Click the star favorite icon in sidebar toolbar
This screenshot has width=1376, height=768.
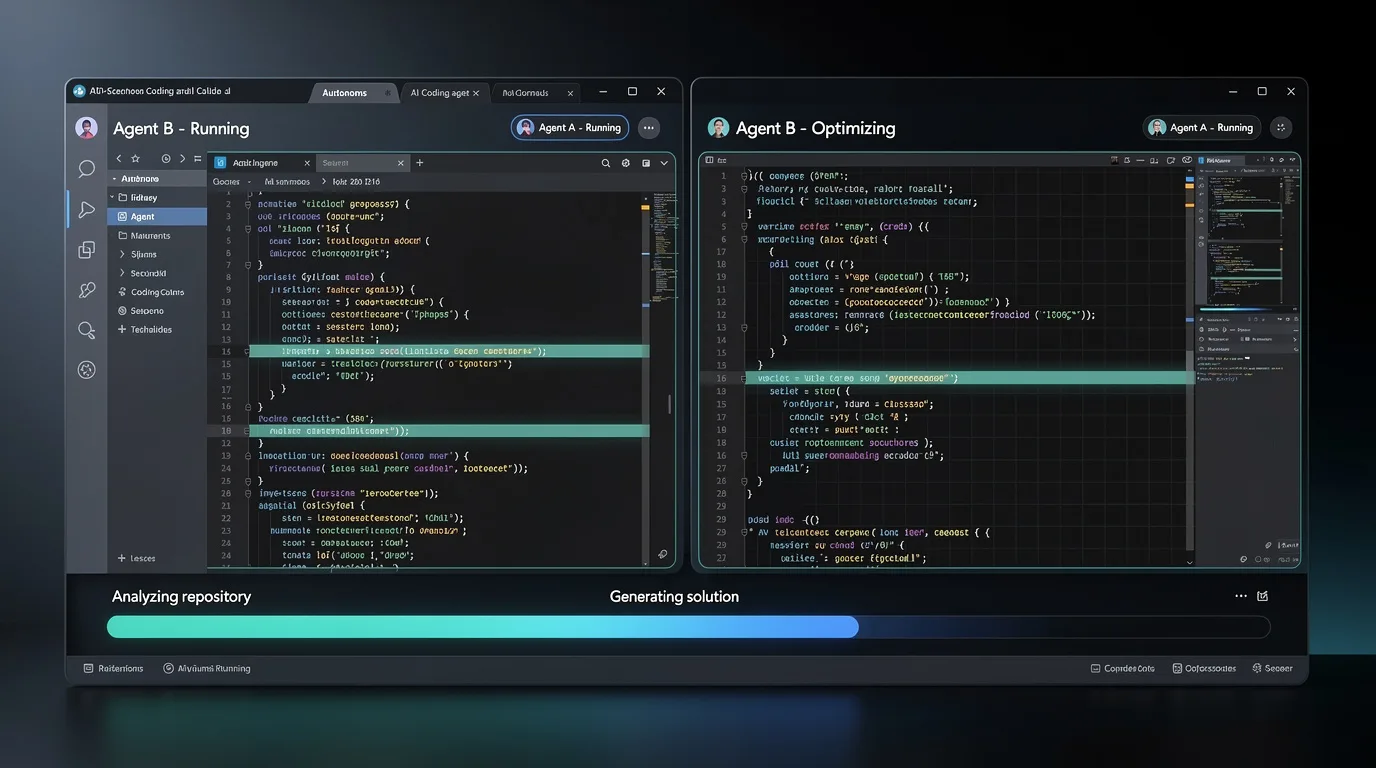(136, 158)
